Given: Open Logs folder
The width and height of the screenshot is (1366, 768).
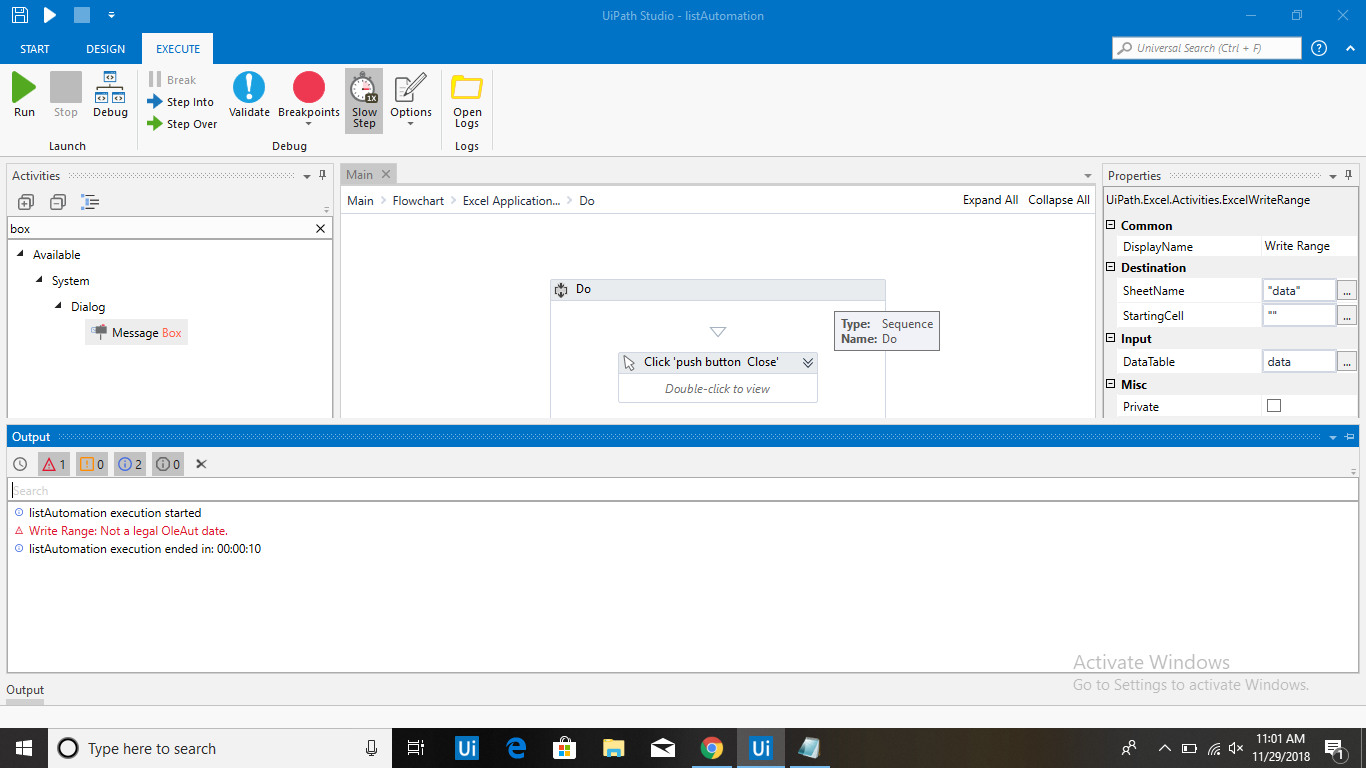Looking at the screenshot, I should (467, 101).
